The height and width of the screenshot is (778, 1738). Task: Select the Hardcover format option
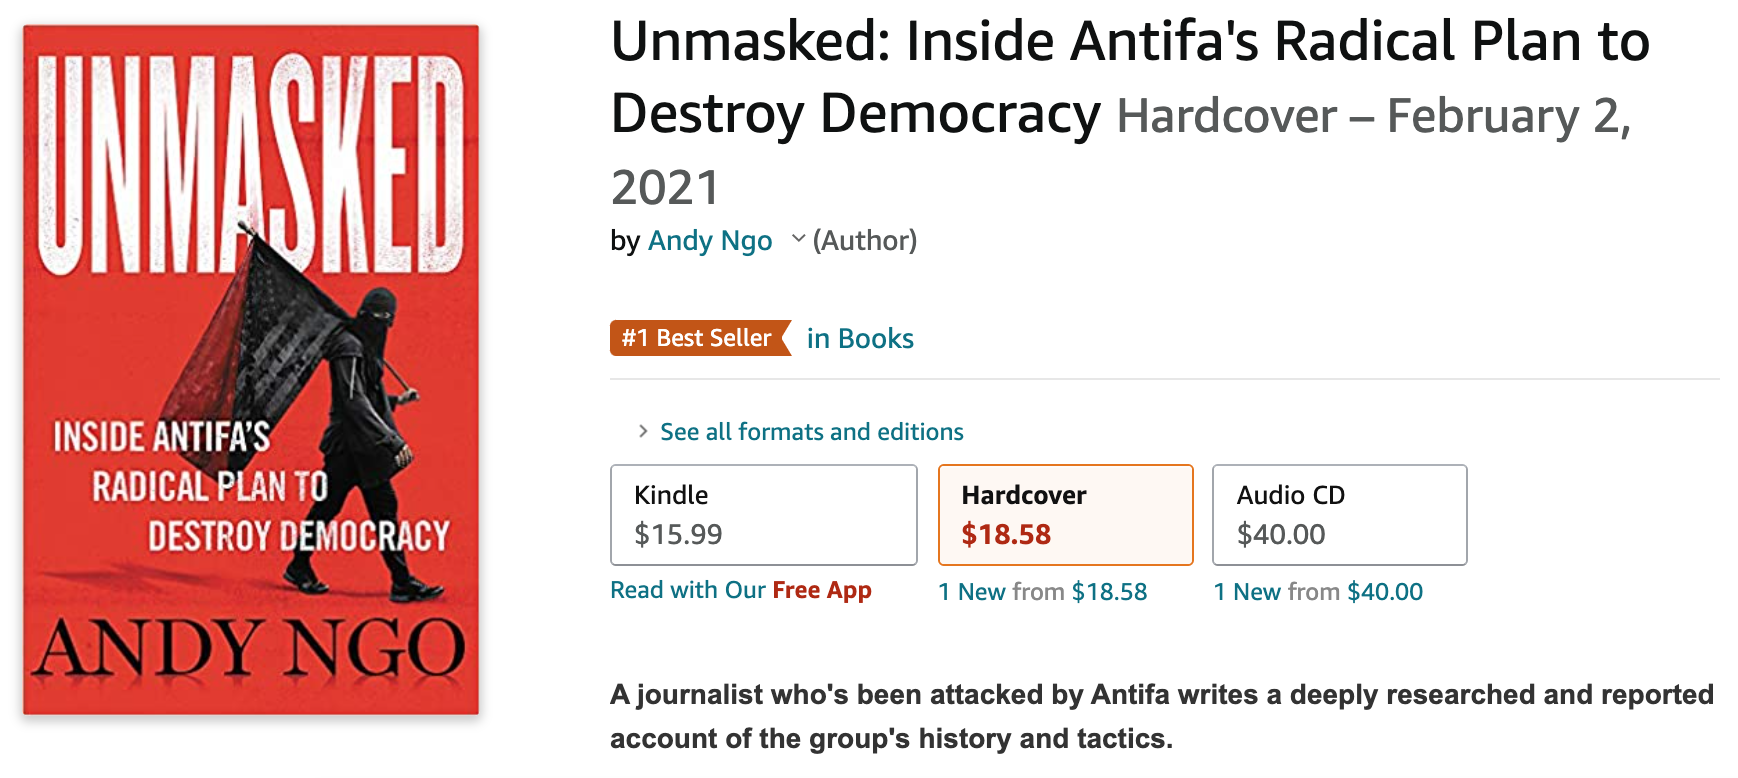tap(1065, 514)
